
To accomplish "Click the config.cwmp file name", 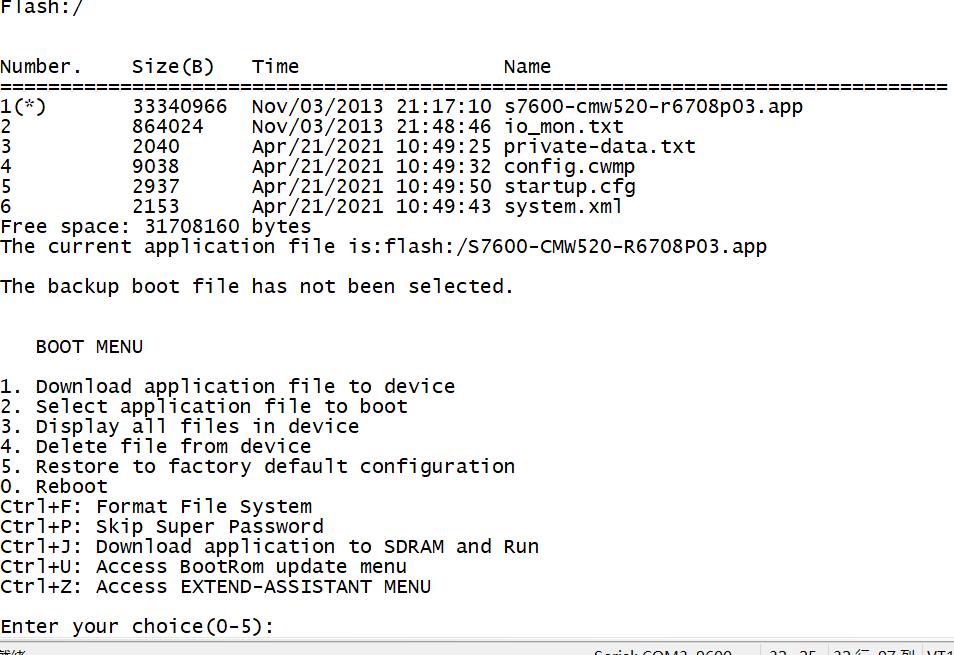I will point(569,167).
